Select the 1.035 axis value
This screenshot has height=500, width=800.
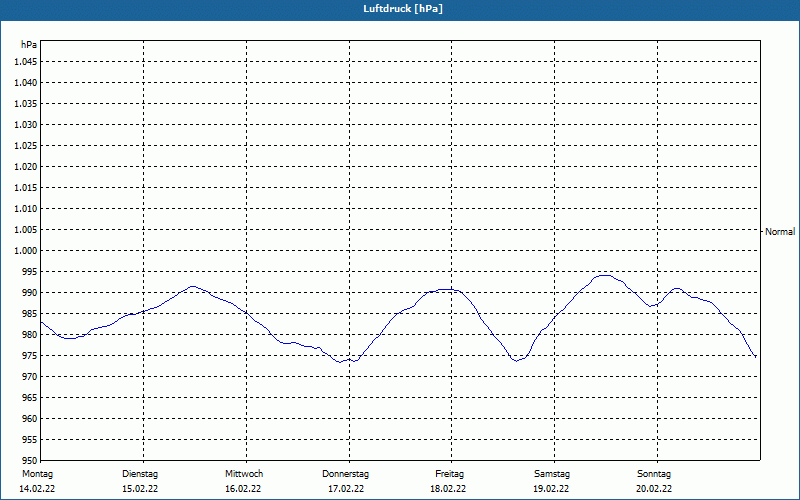pos(26,104)
